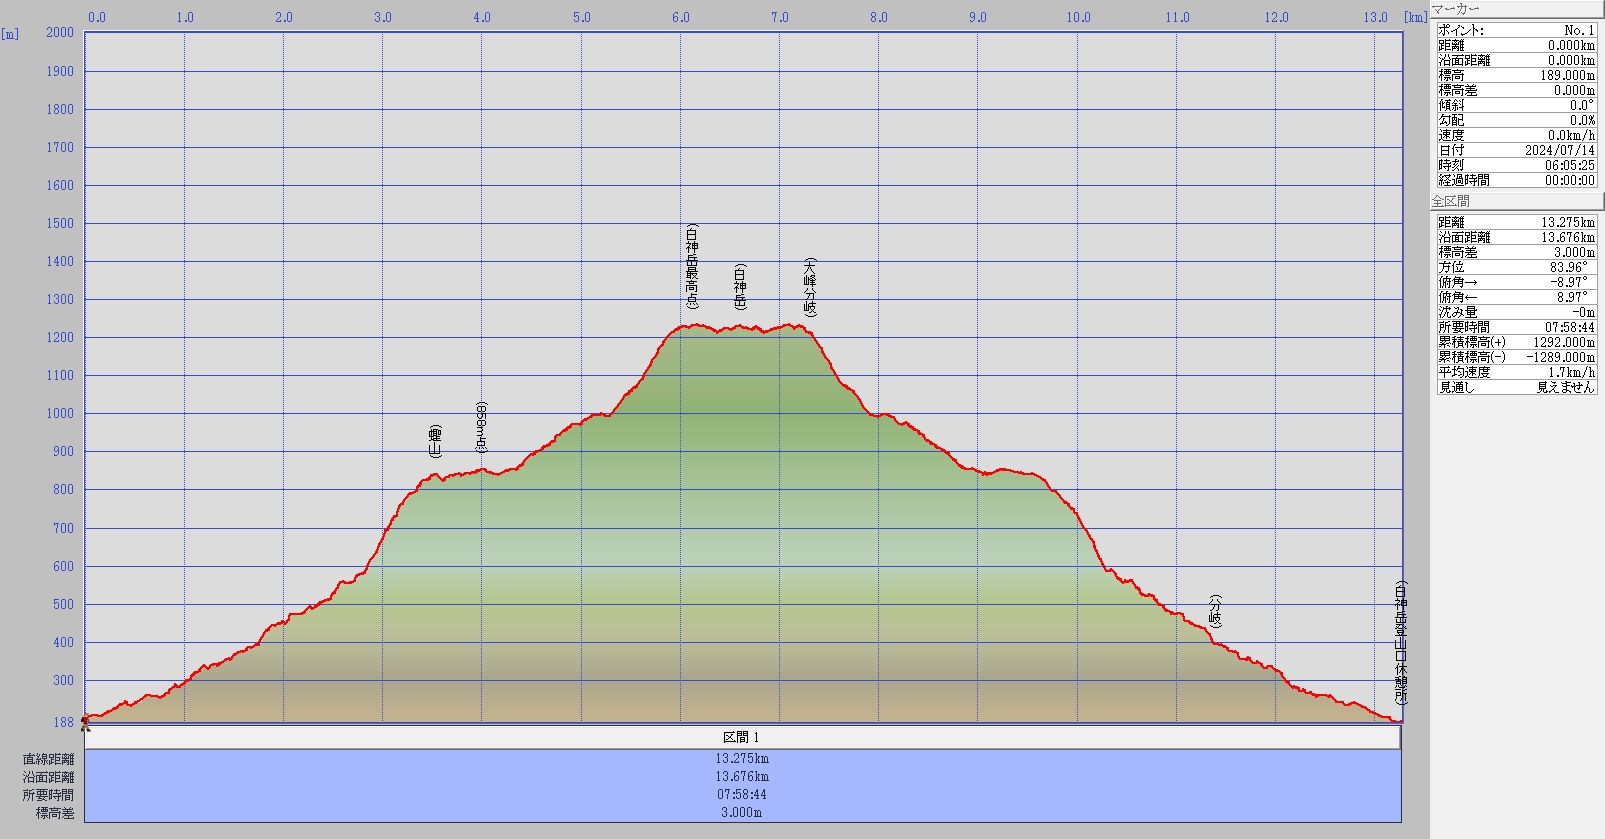Screen dimensions: 1605x839
Task: Select the 区間 1 section bar
Action: [742, 737]
